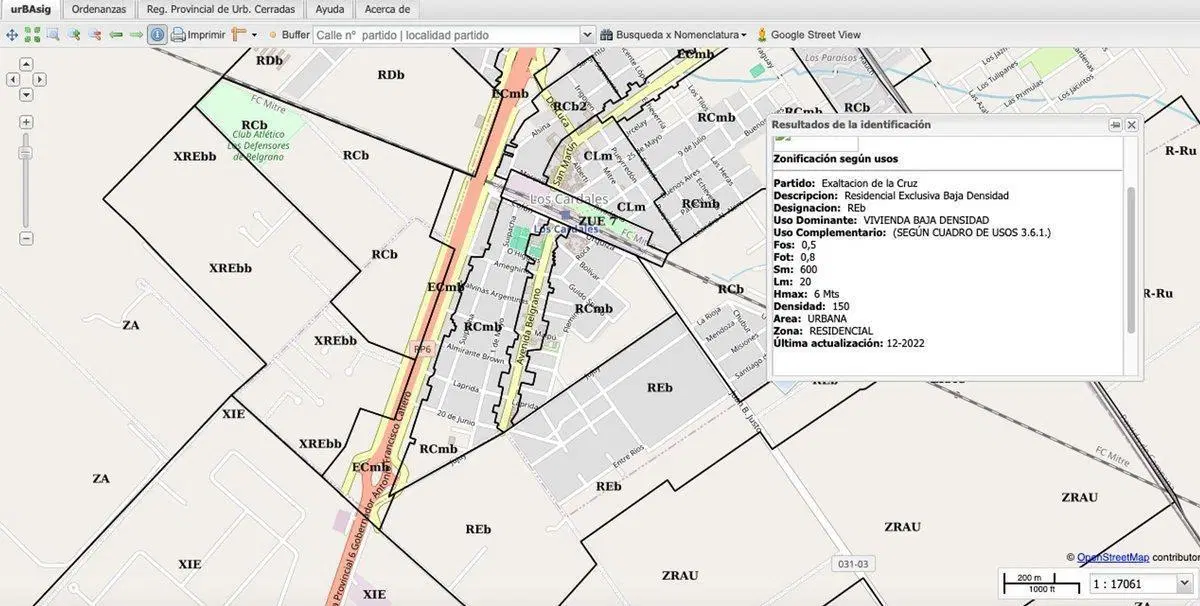This screenshot has width=1200, height=606.
Task: Click 'Club Atlético Los Defensores de Belgrano' label
Action: point(258,146)
